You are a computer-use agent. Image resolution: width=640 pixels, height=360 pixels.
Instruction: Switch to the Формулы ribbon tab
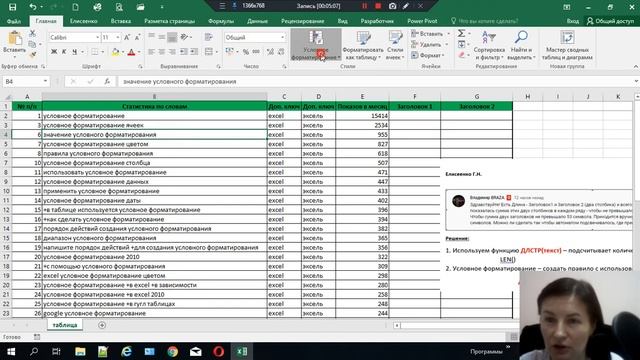click(221, 21)
